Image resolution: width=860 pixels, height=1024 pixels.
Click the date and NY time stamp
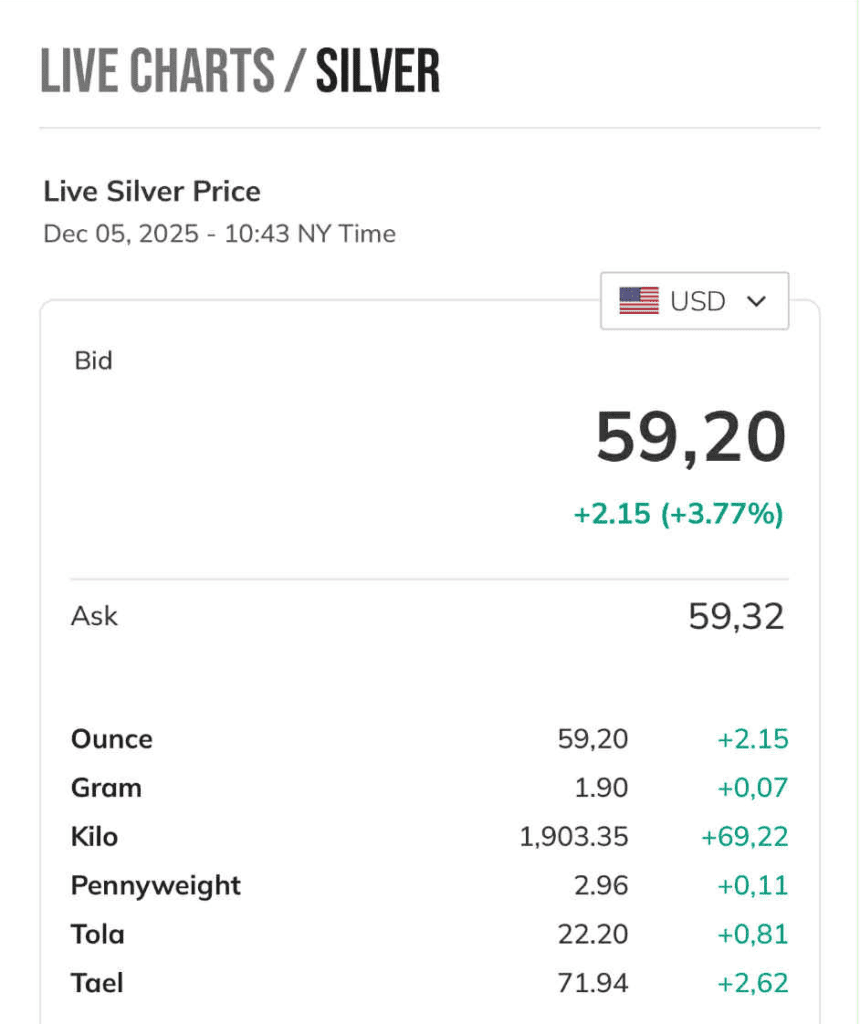(219, 234)
